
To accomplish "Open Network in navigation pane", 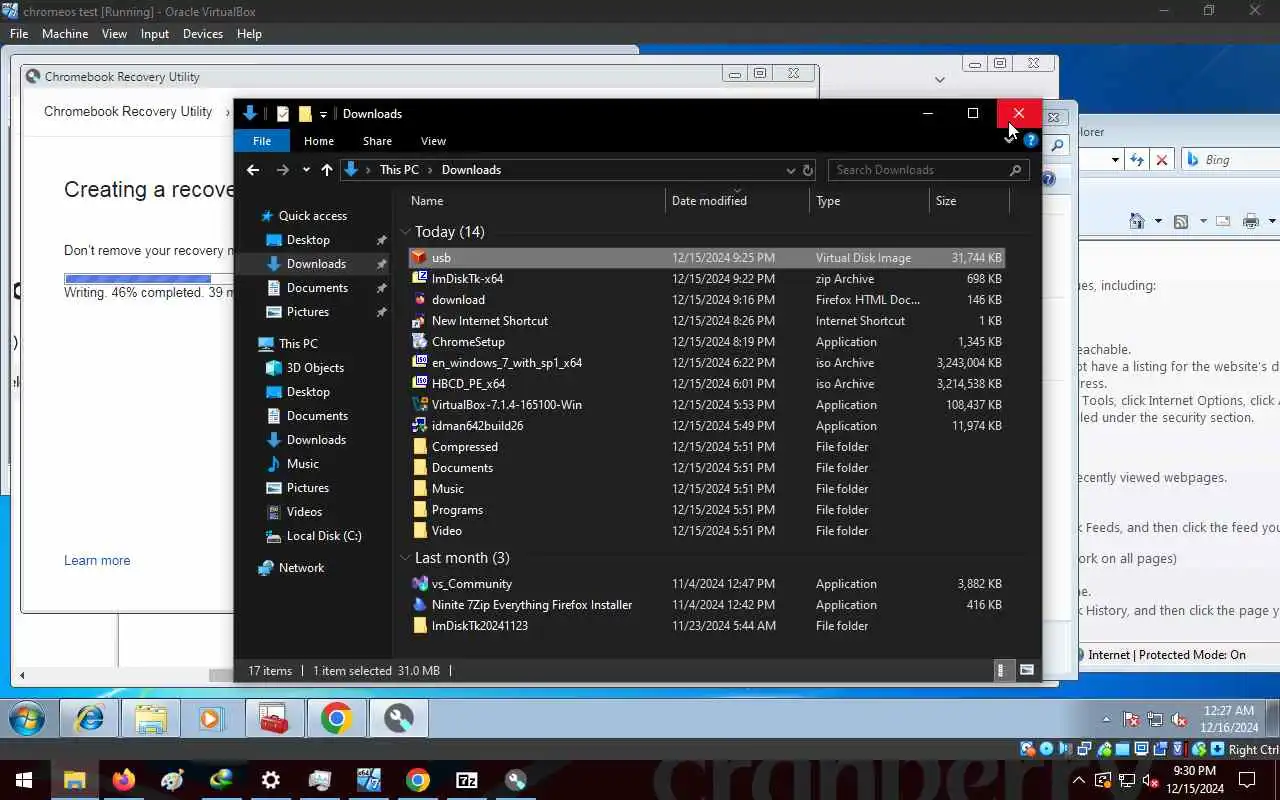I will tap(291, 568).
